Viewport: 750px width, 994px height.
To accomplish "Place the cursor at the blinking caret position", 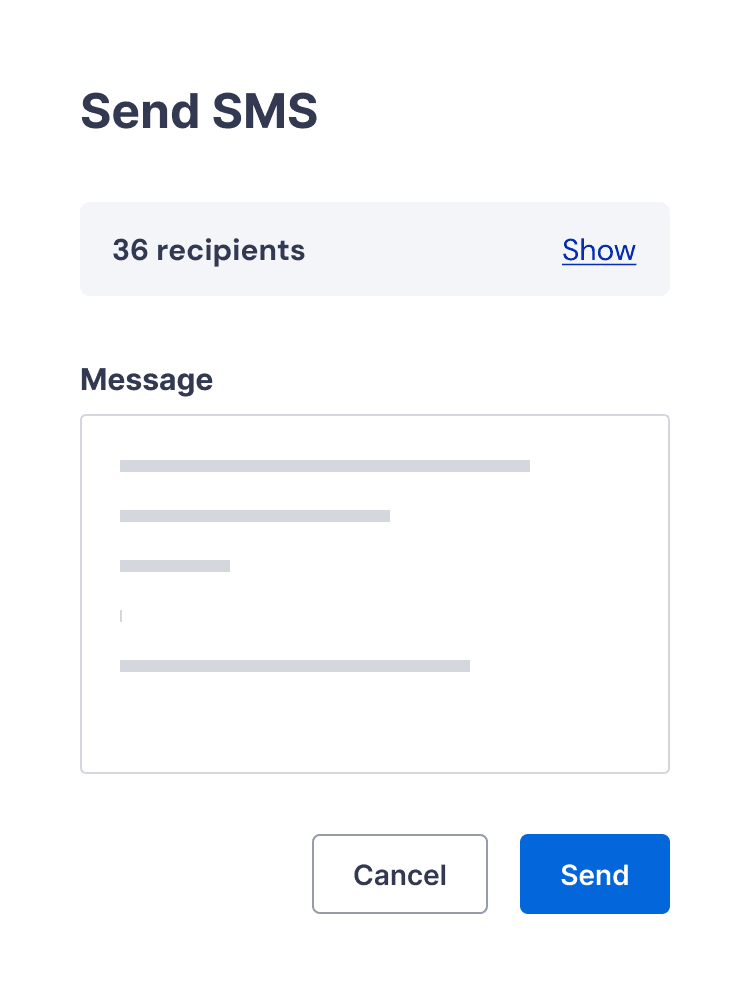I will [x=121, y=616].
